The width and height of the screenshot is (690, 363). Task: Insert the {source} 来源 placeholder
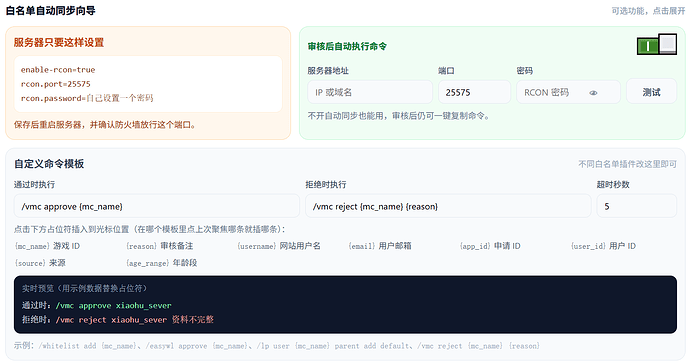[40, 263]
